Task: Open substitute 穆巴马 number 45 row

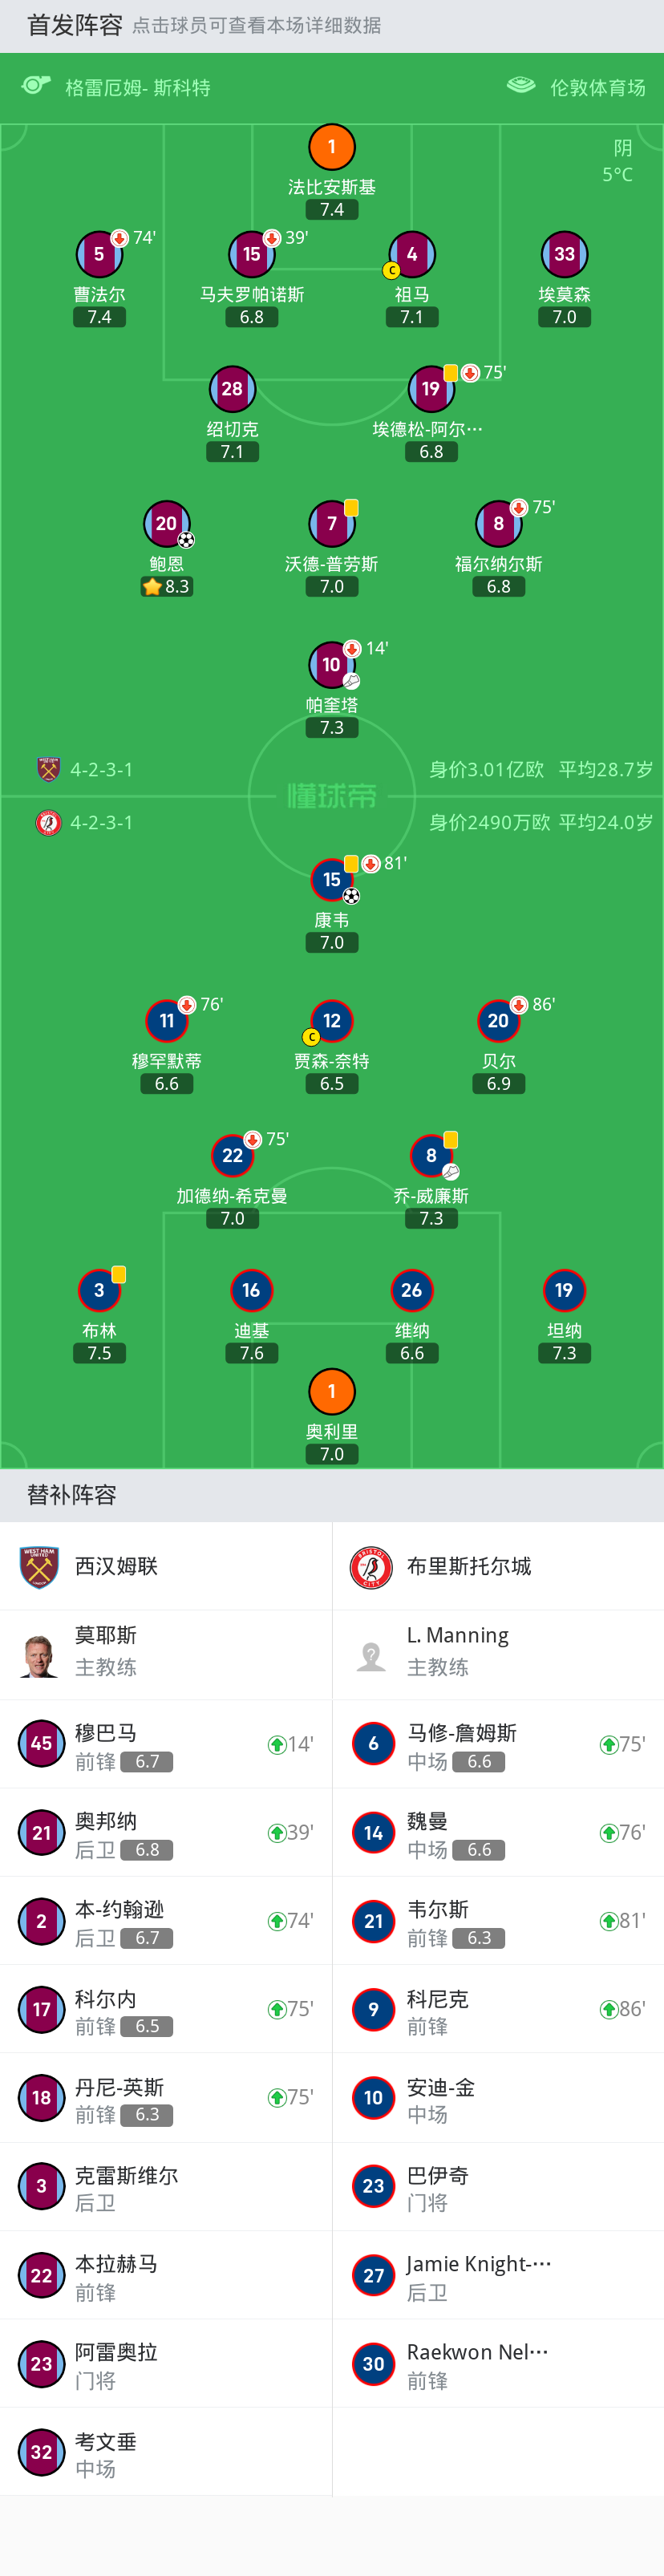Action: (x=166, y=1744)
